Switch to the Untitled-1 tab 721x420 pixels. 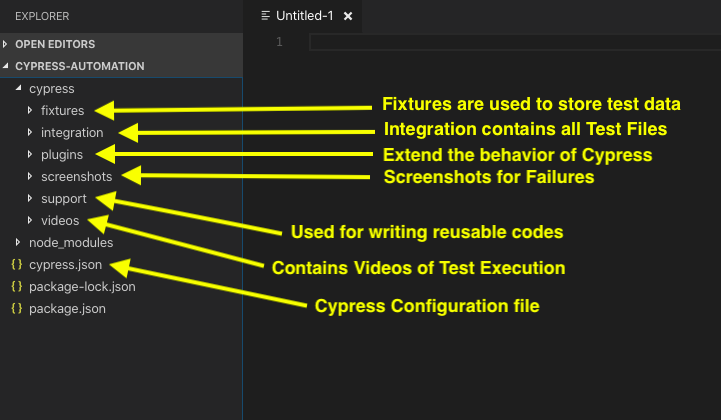pyautogui.click(x=303, y=16)
